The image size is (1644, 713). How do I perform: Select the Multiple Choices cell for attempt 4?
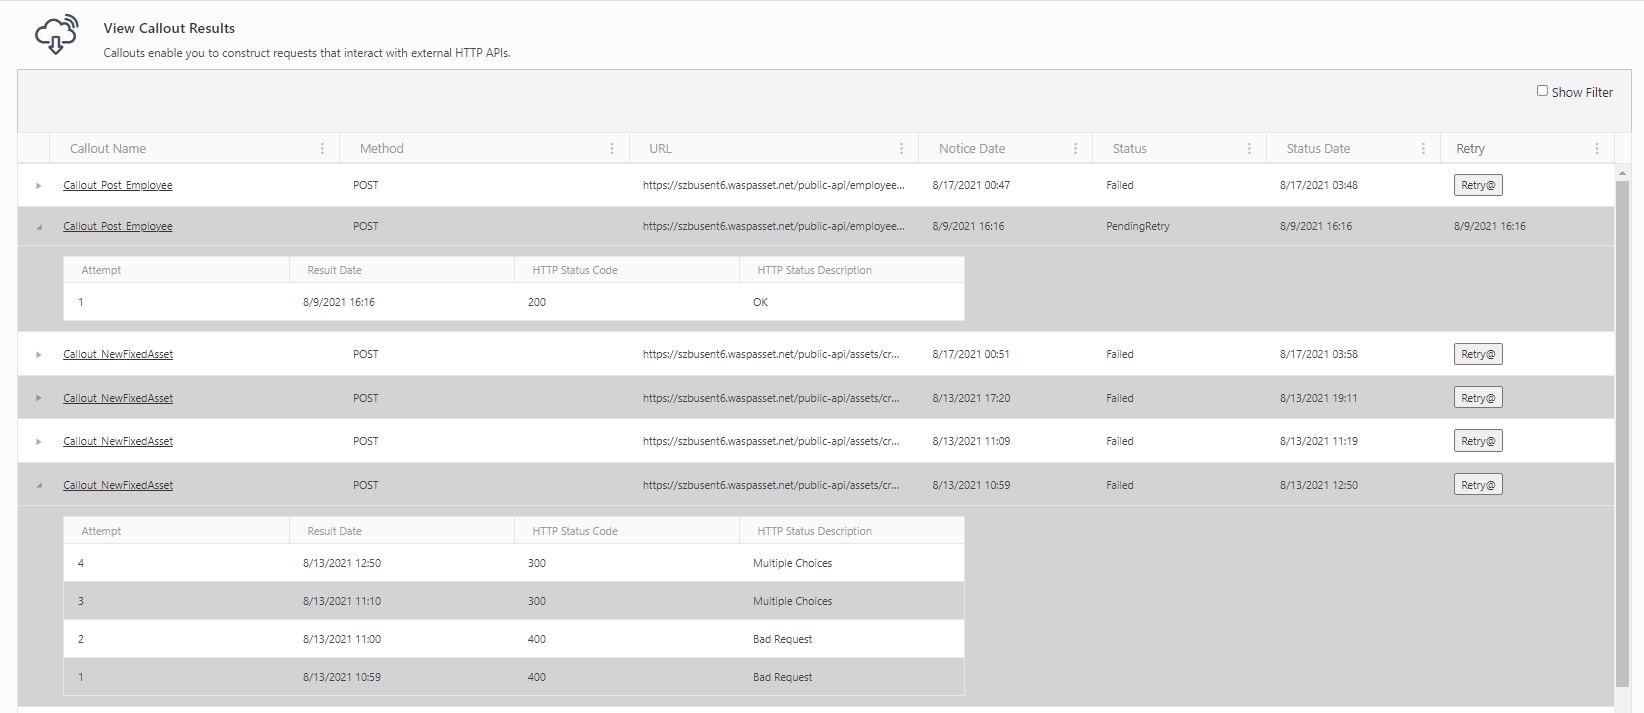(x=792, y=563)
